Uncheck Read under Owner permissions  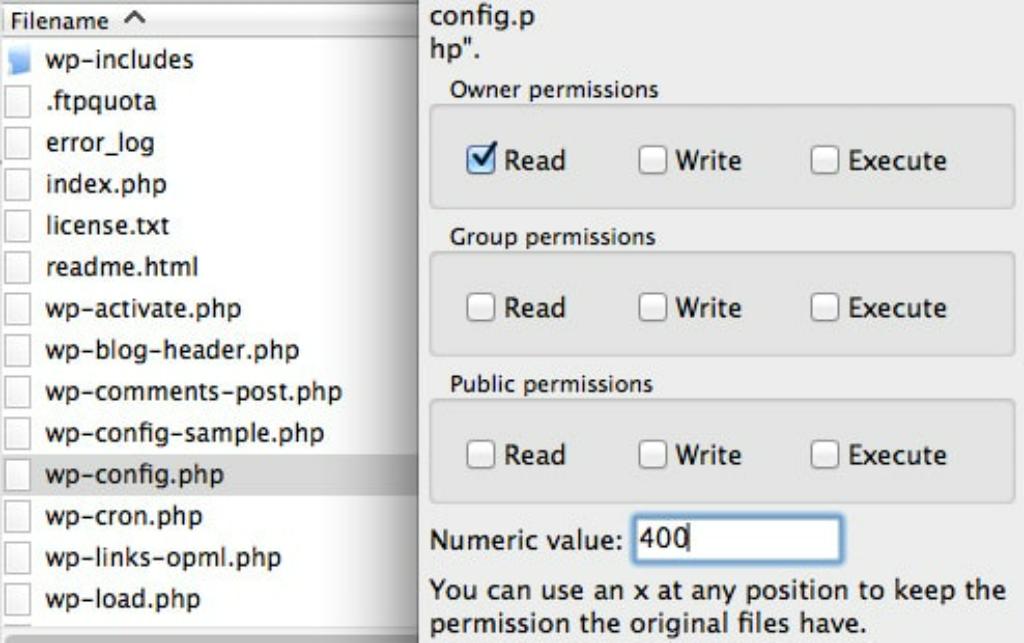click(x=483, y=160)
